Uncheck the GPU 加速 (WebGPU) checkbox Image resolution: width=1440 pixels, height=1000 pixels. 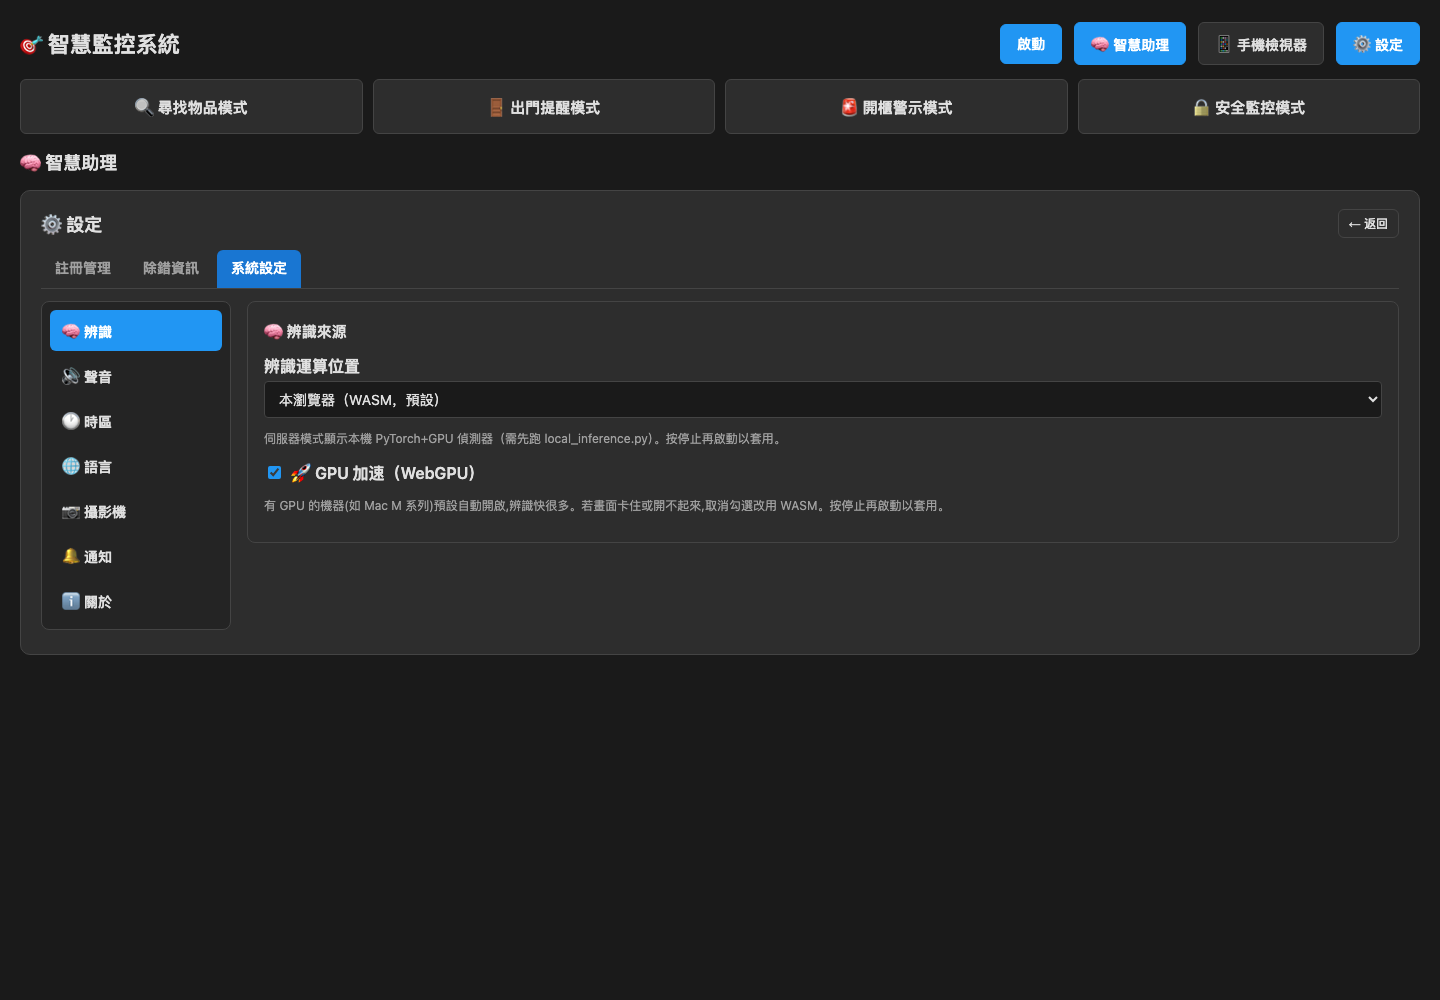click(274, 473)
